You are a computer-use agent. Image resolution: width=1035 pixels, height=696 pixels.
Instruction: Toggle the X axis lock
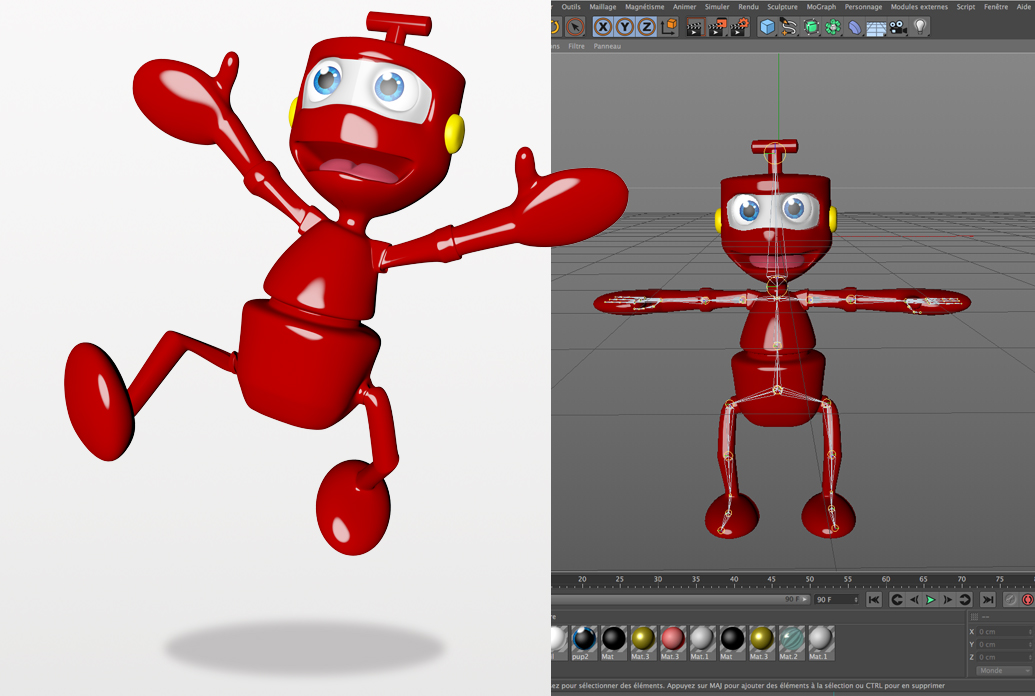[603, 27]
